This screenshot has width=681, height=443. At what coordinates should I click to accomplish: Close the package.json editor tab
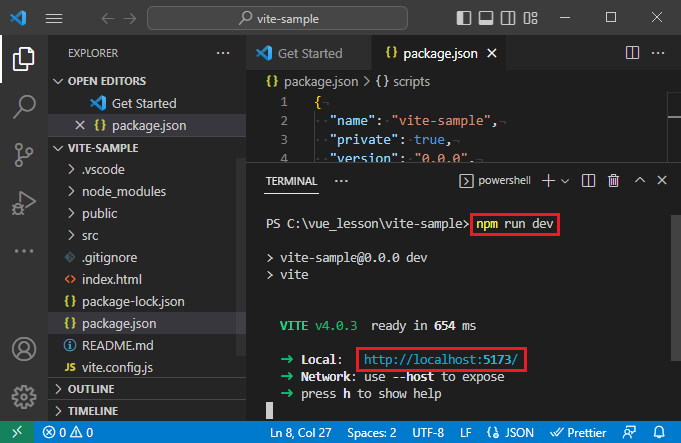(x=492, y=53)
